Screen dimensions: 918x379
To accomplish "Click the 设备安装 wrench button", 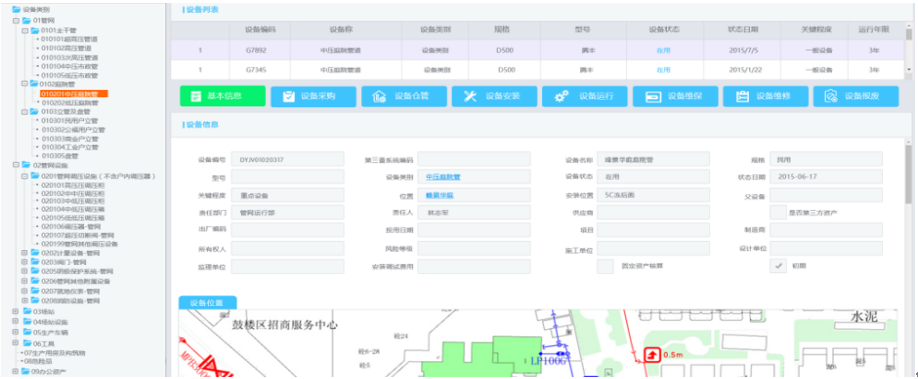I will coord(494,97).
